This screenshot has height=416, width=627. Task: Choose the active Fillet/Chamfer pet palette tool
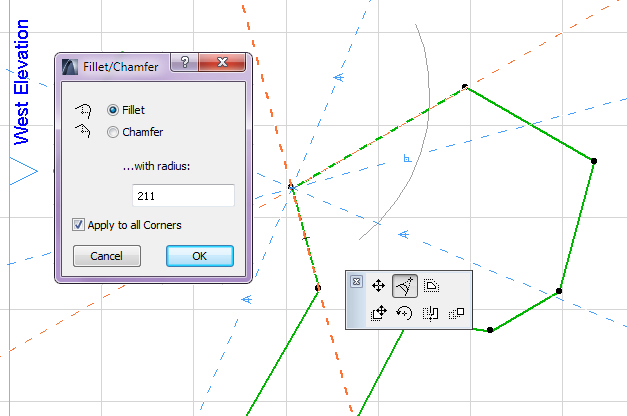(405, 286)
